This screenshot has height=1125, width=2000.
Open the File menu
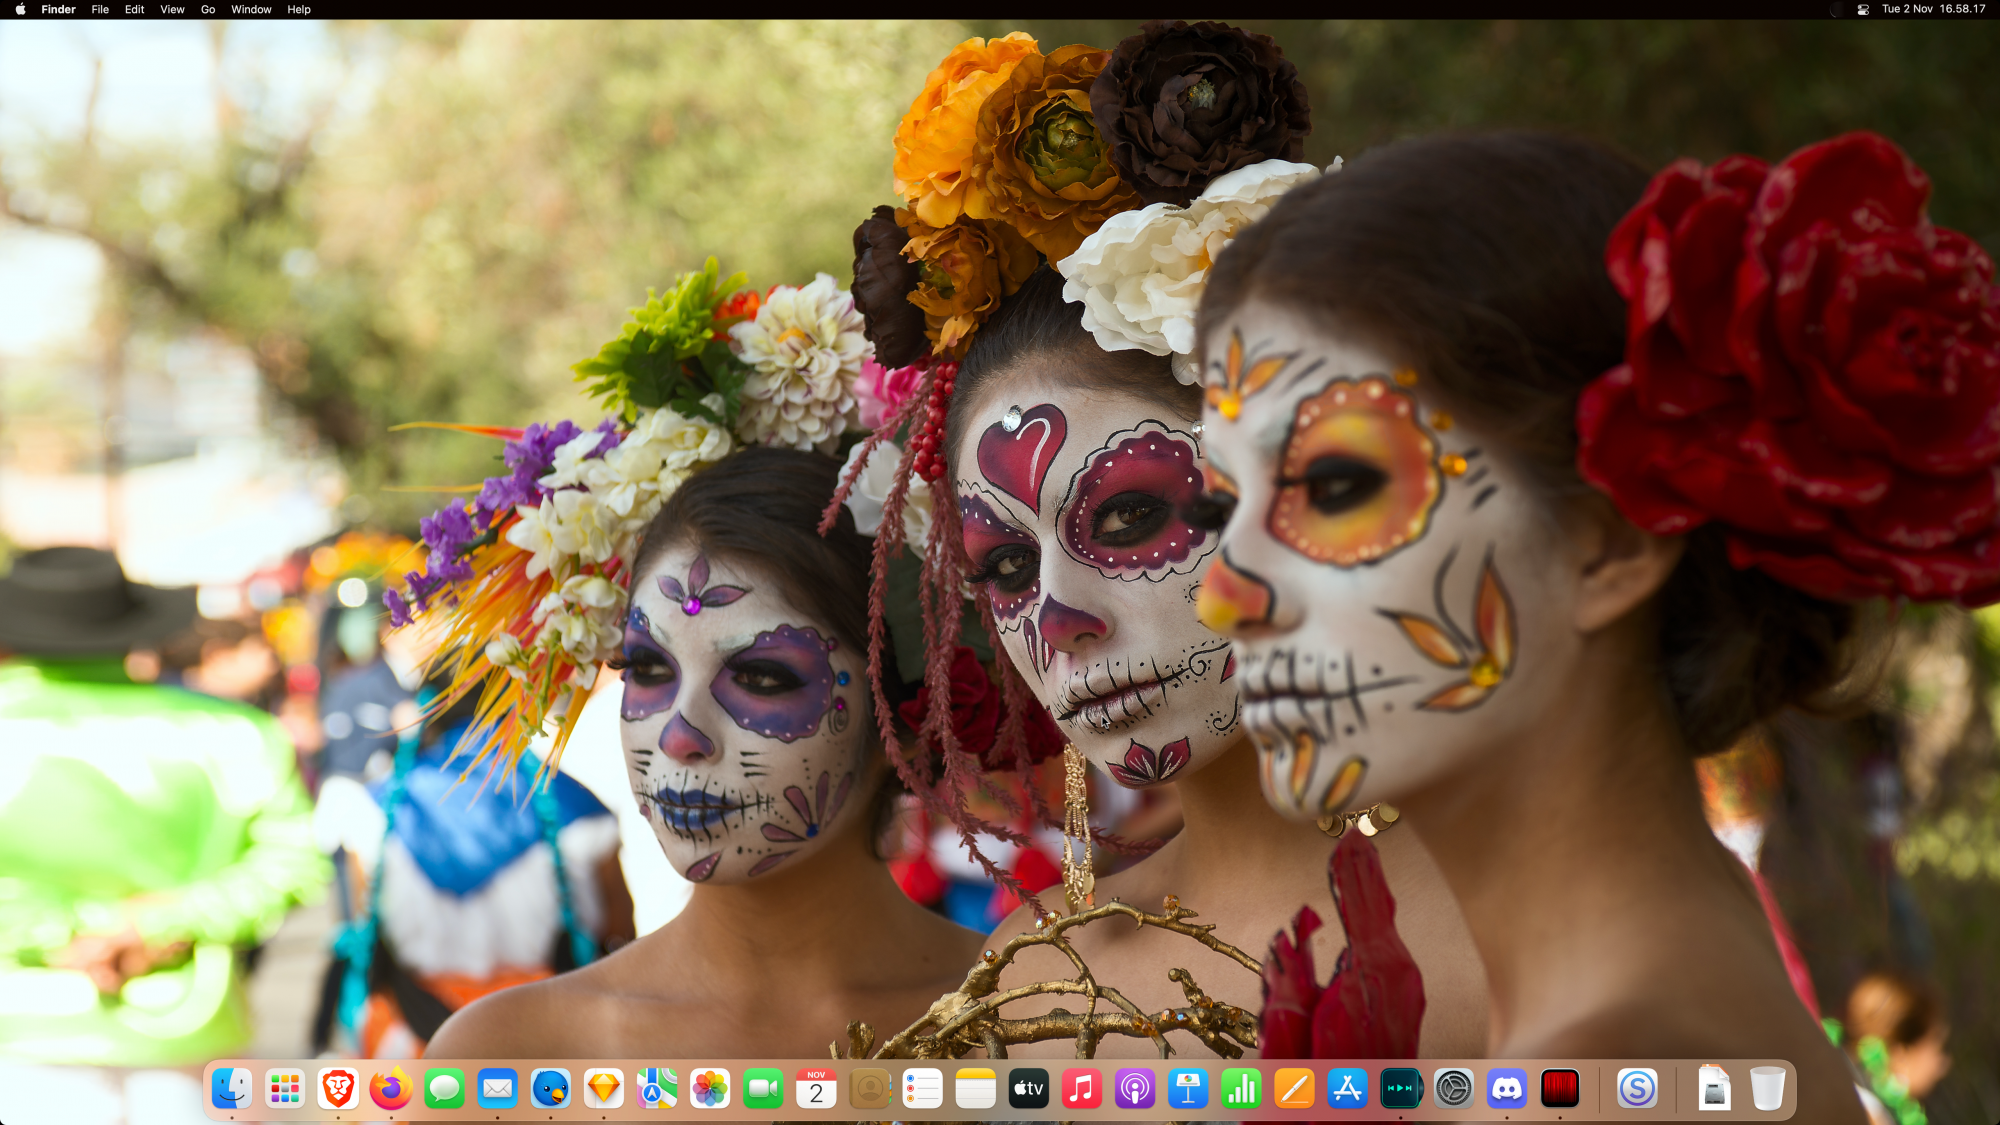pyautogui.click(x=100, y=9)
